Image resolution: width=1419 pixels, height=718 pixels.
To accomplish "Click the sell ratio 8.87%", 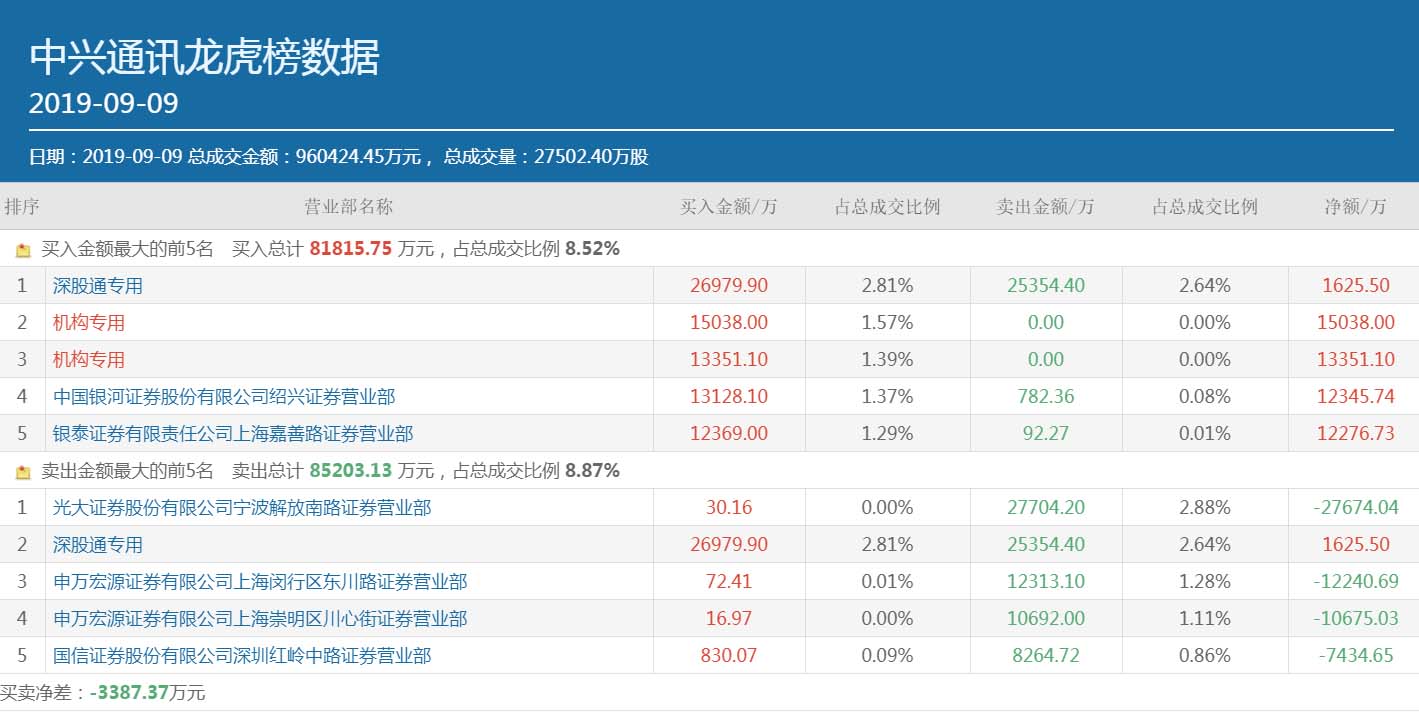I will [x=592, y=471].
